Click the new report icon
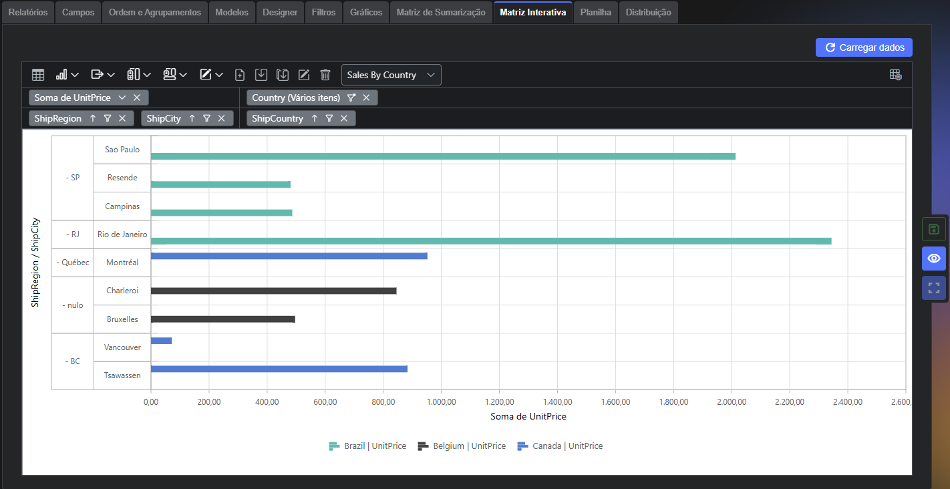Image resolution: width=950 pixels, height=489 pixels. tap(240, 75)
